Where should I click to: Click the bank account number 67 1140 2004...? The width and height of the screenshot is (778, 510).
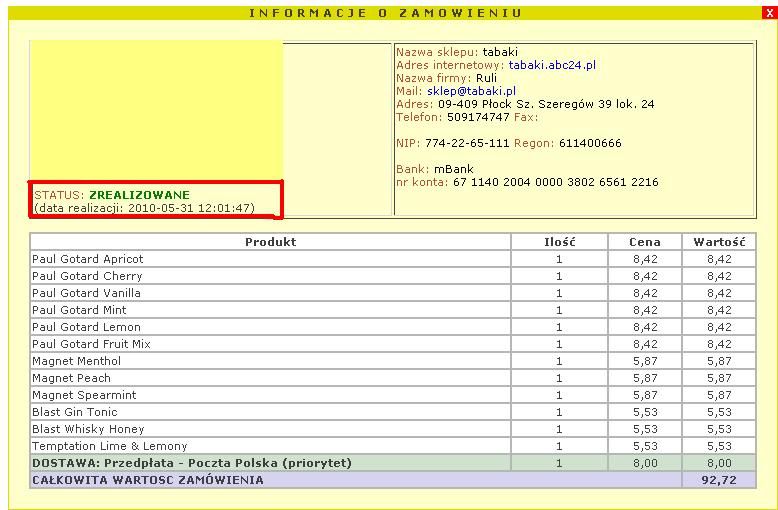(x=556, y=182)
